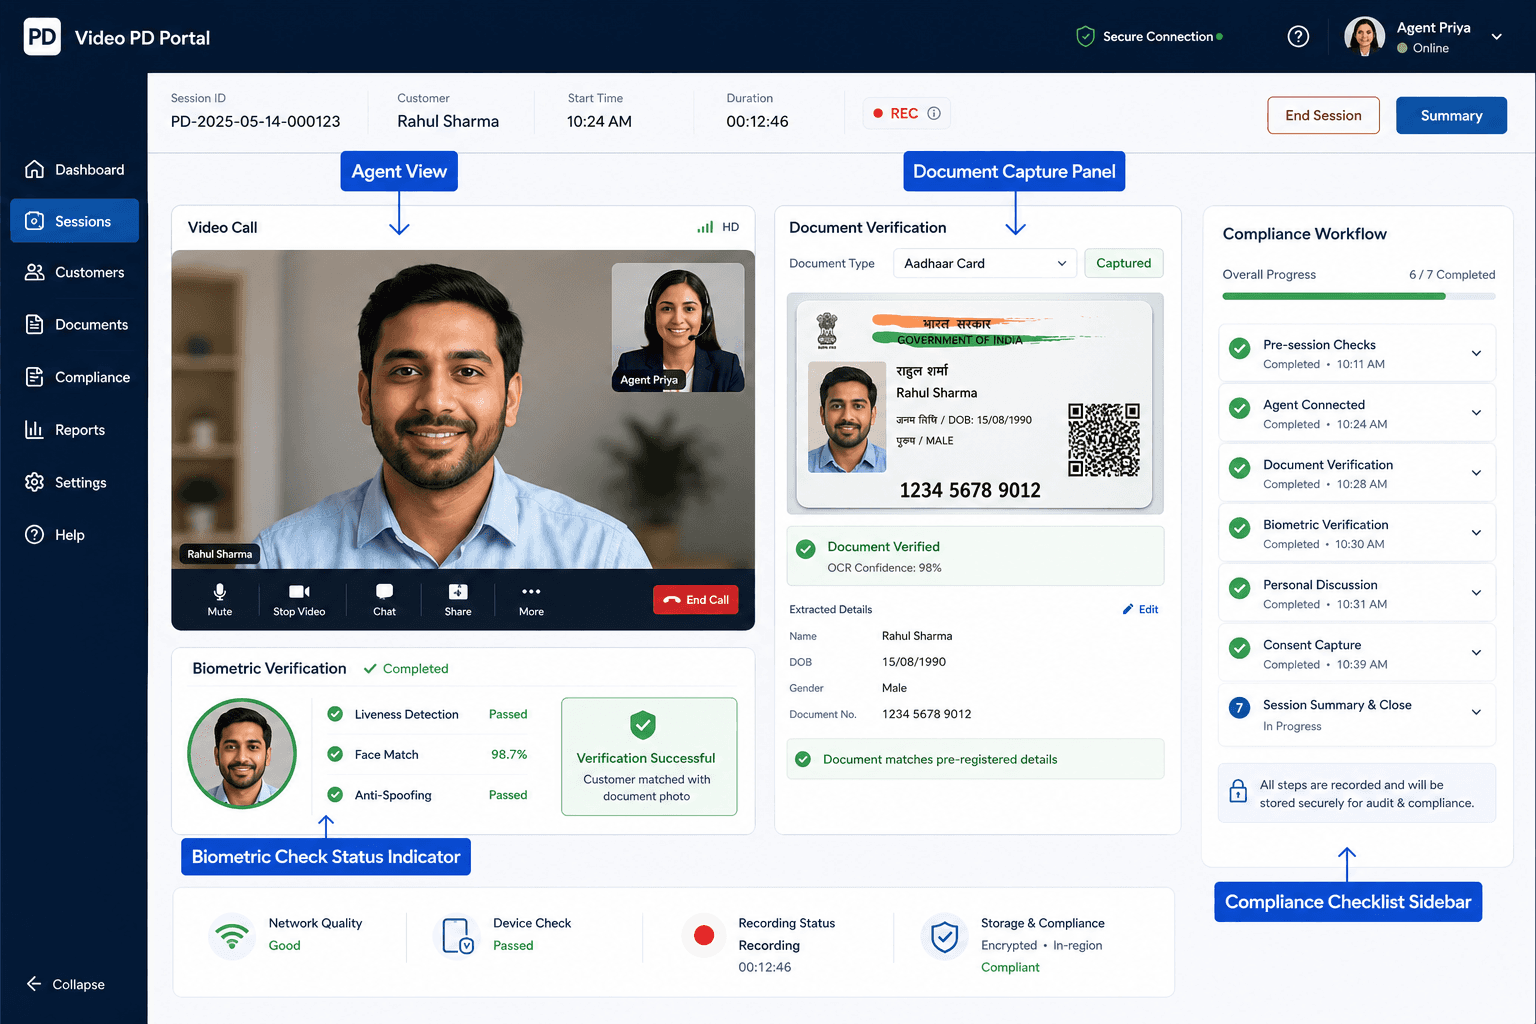This screenshot has height=1024, width=1536.
Task: Go to Dashboard in sidebar
Action: (75, 170)
